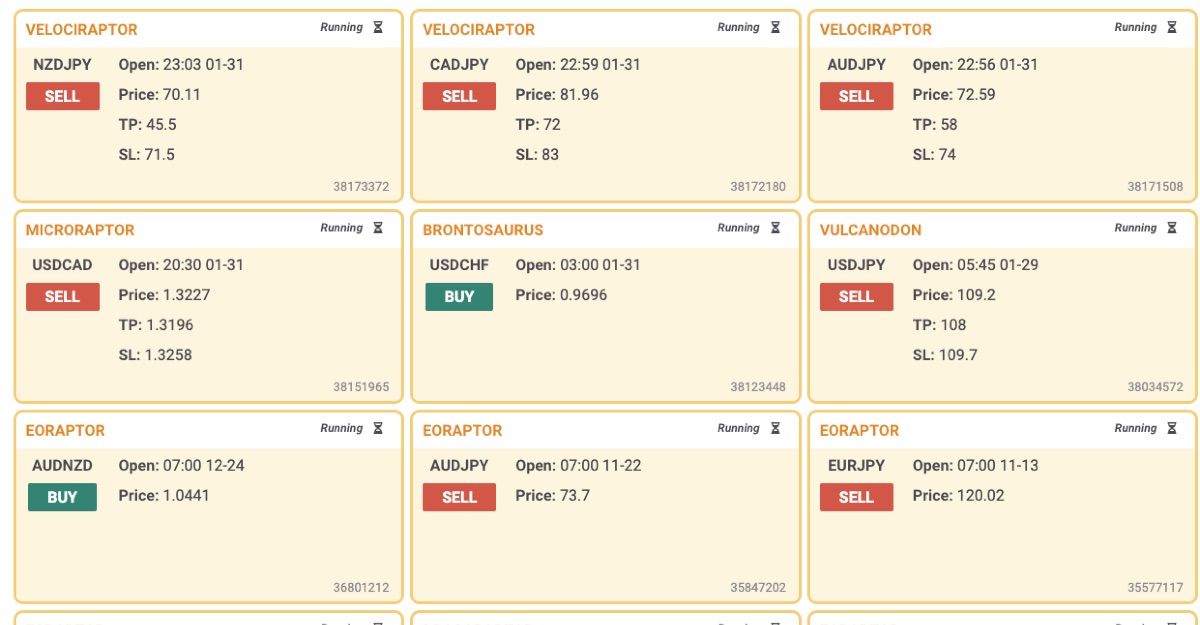Click the SELL badge on the NZDJPY signal
Viewport: 1200px width, 625px height.
coord(62,96)
